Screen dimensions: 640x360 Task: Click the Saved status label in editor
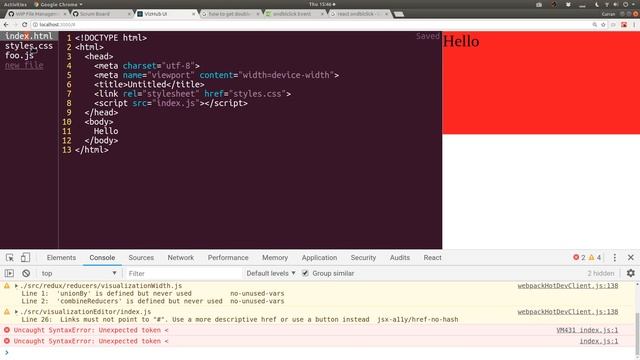tap(428, 36)
